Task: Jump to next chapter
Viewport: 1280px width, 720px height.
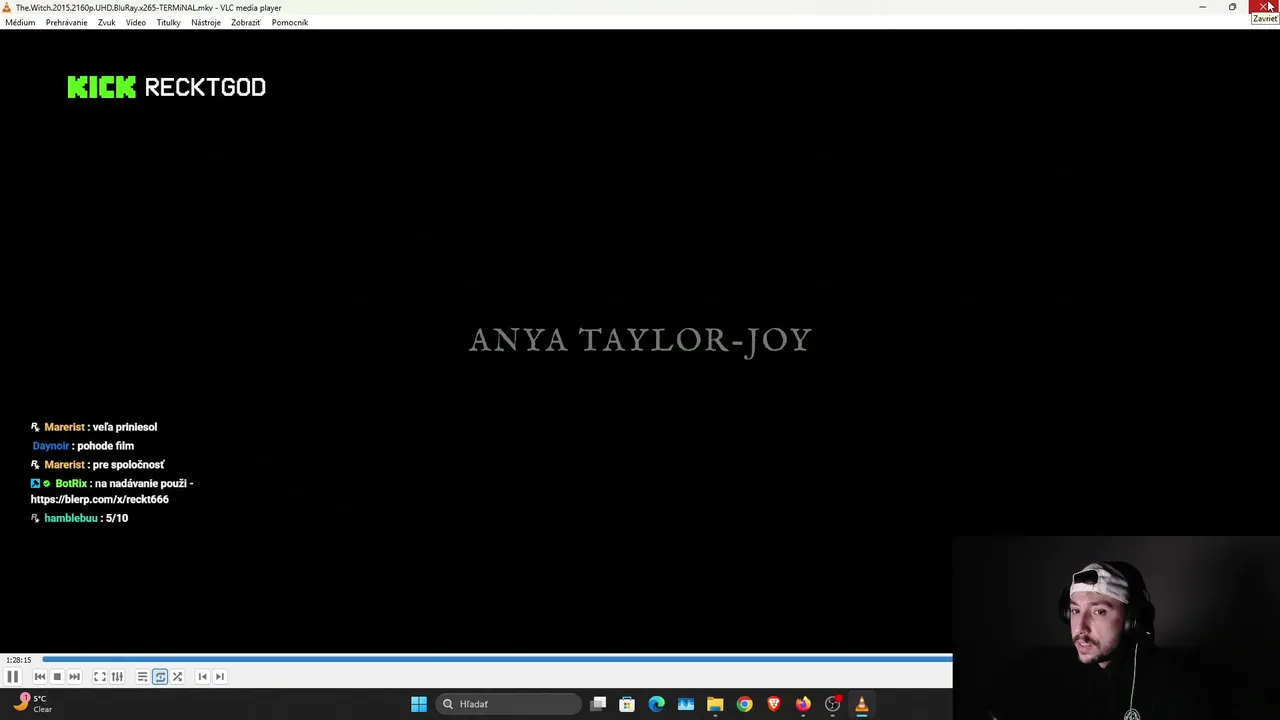Action: click(220, 677)
